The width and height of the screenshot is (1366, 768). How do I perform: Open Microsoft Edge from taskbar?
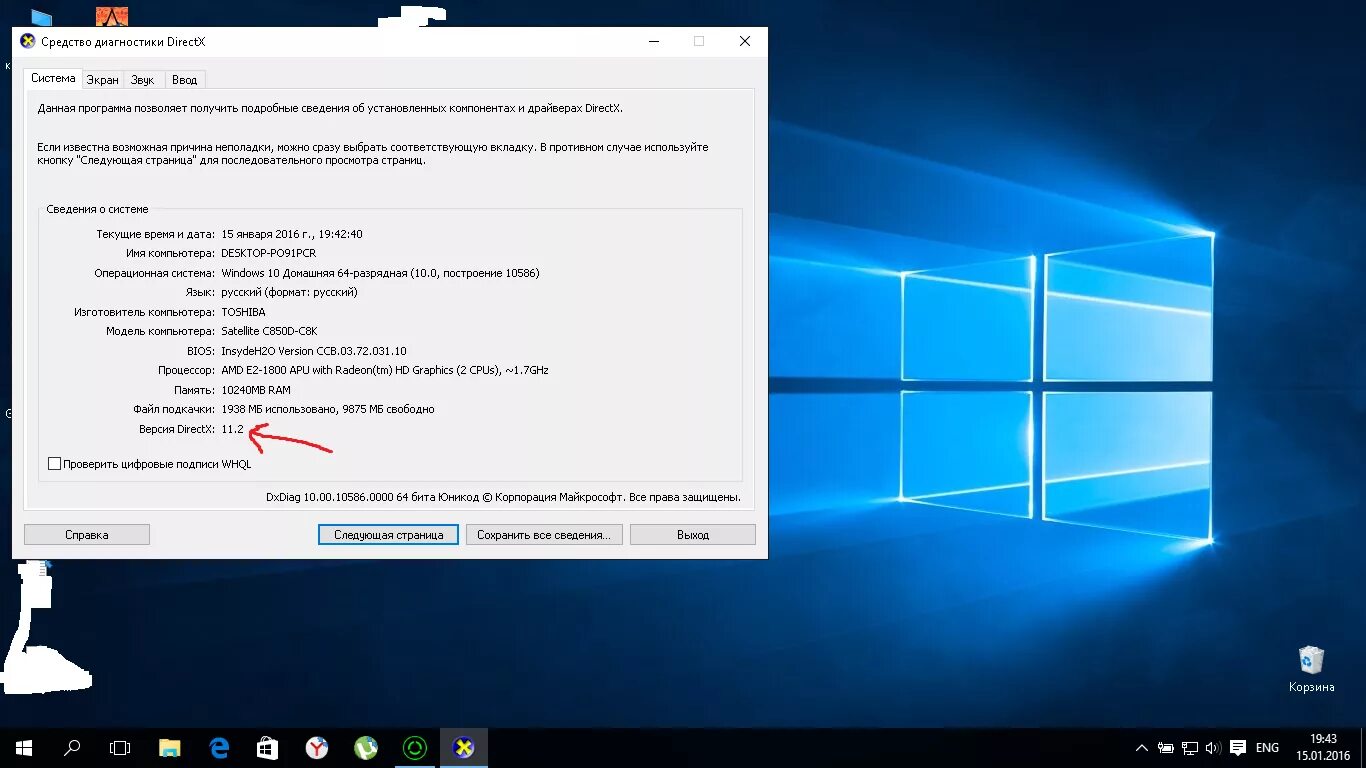(x=219, y=747)
